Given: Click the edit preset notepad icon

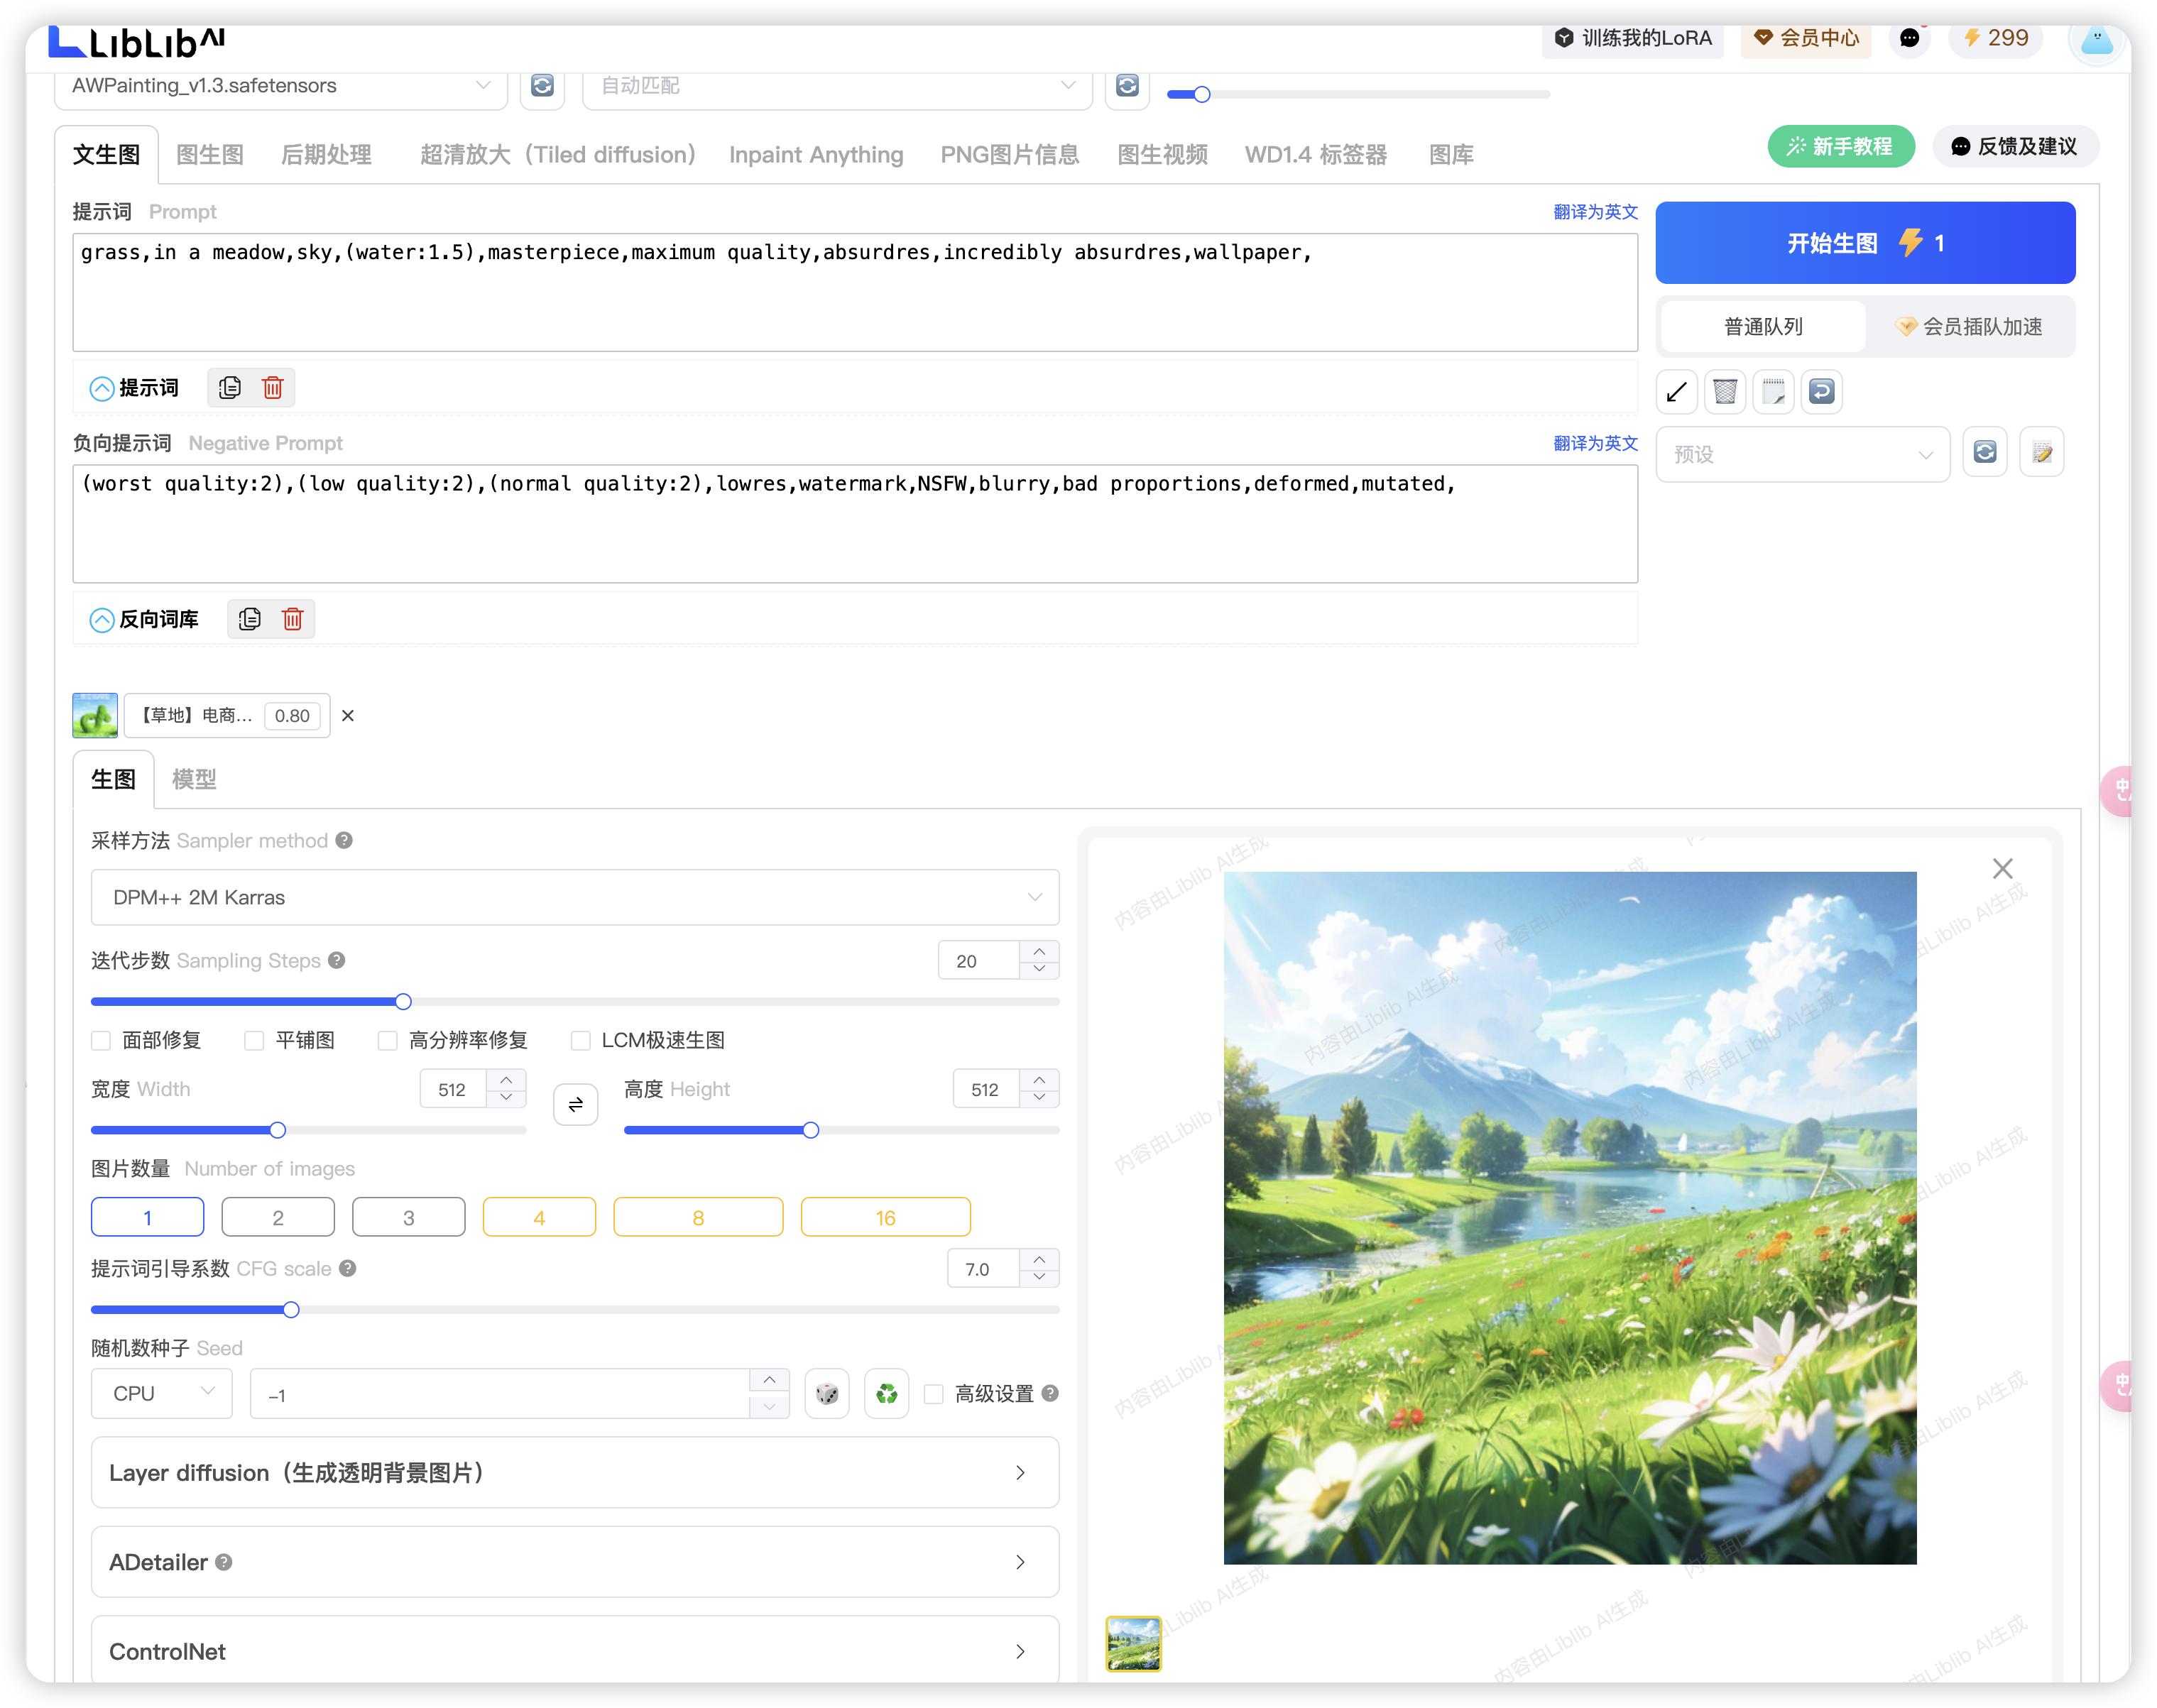Looking at the screenshot, I should click(2041, 453).
